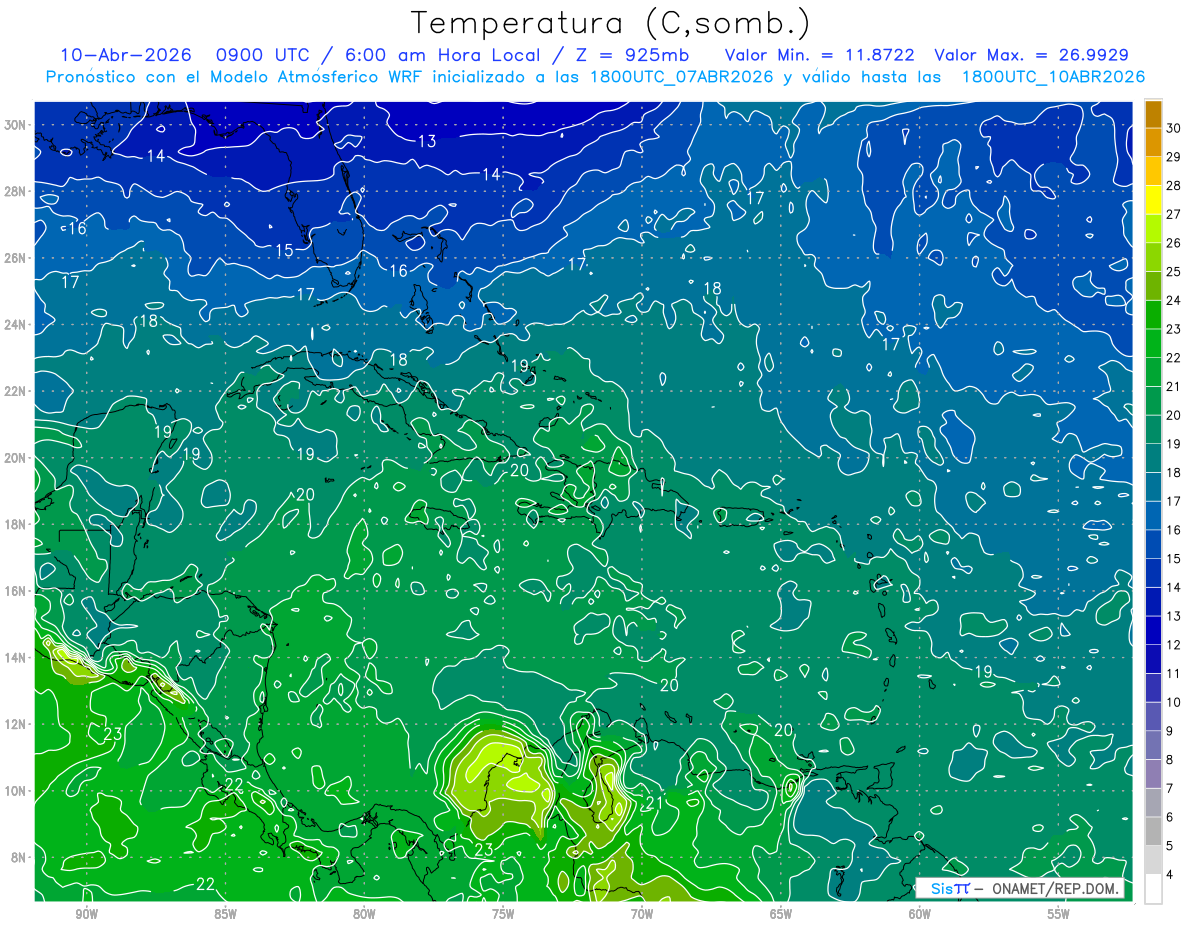Image resolution: width=1200 pixels, height=927 pixels.
Task: Click the 8N latitude axis label
Action: (20, 857)
